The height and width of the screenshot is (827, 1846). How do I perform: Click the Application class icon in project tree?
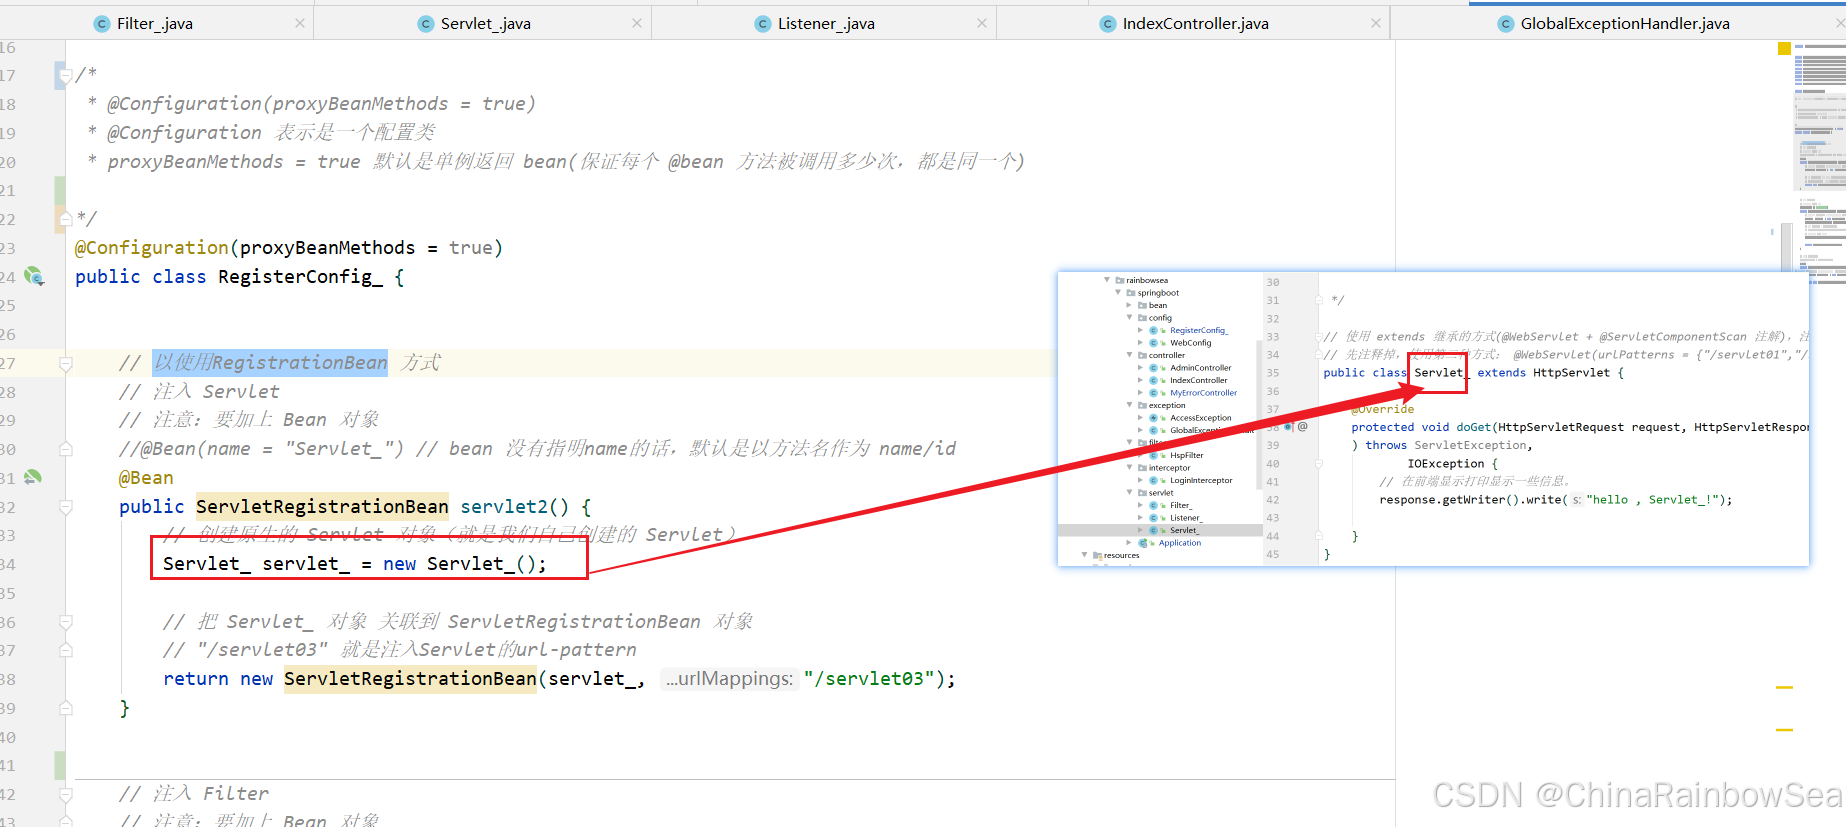1143,543
